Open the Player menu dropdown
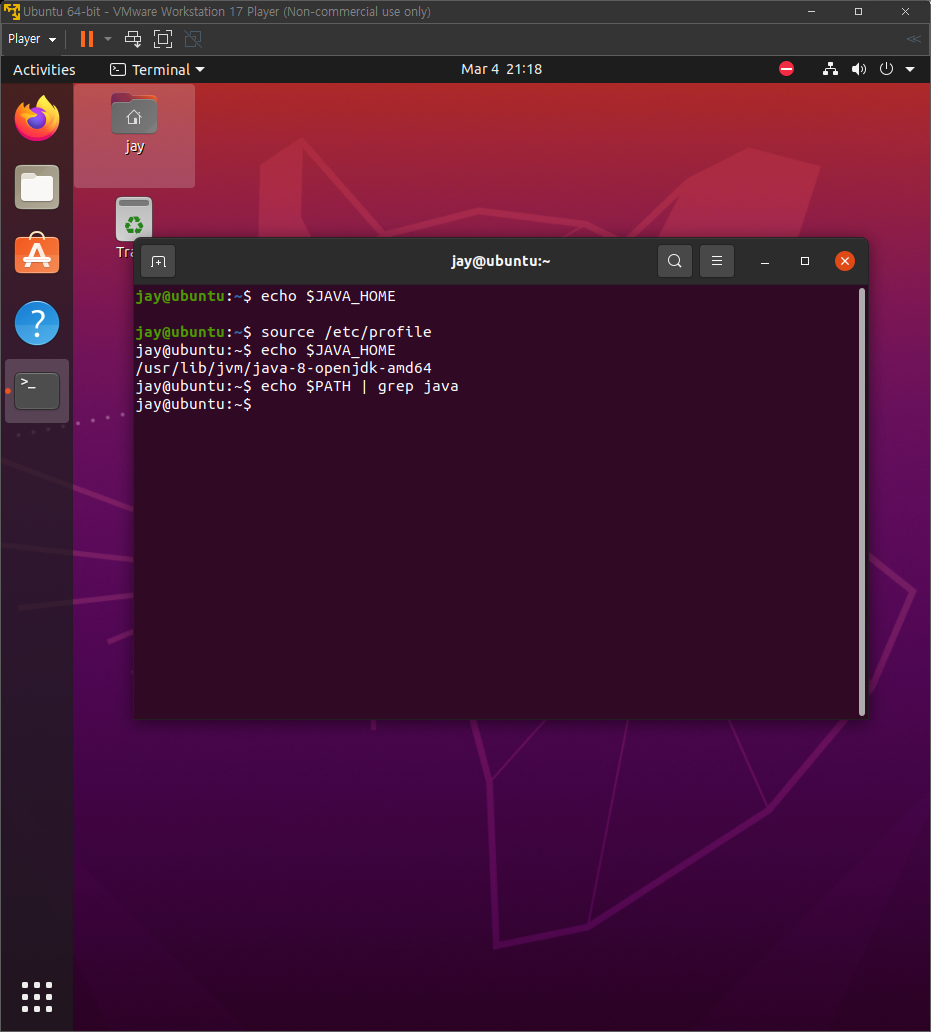Screen dimensions: 931x1032 32,39
